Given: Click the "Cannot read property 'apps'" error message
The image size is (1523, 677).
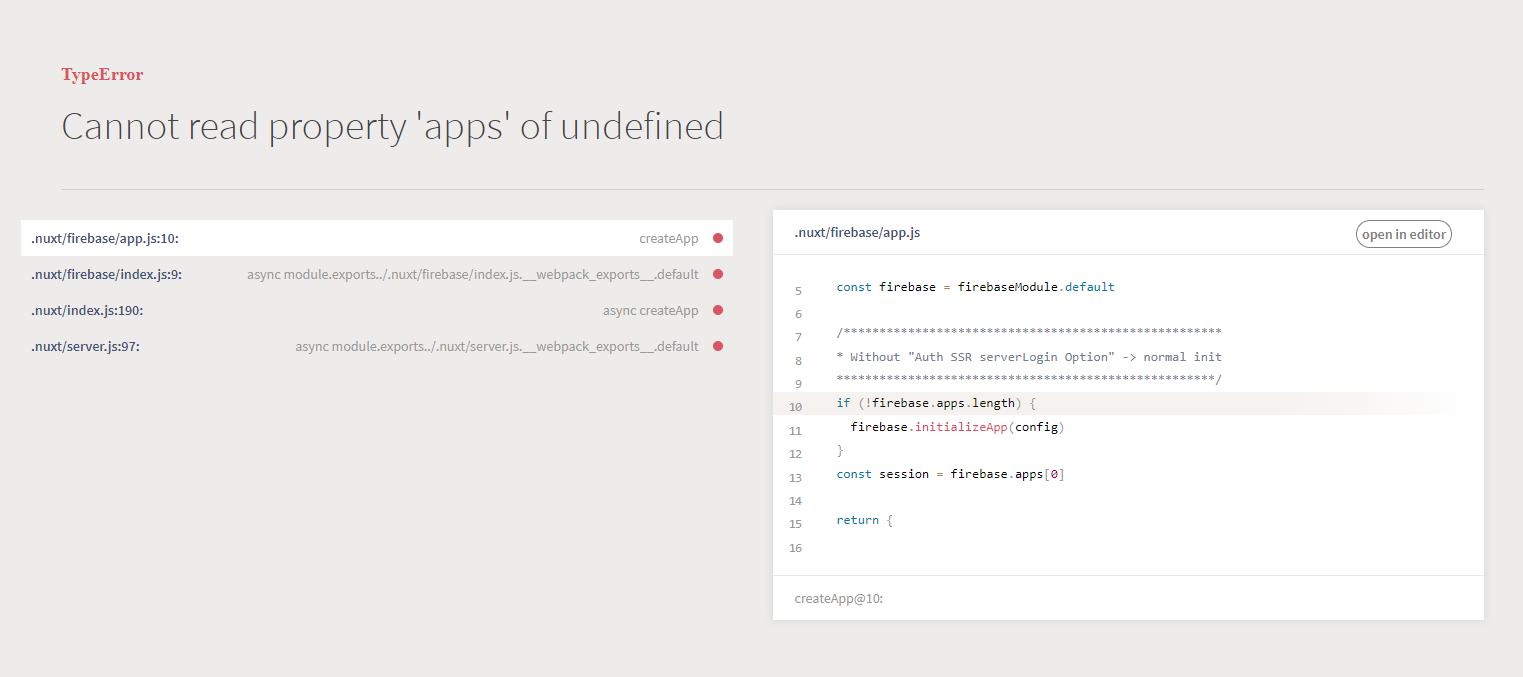Looking at the screenshot, I should click(x=392, y=127).
